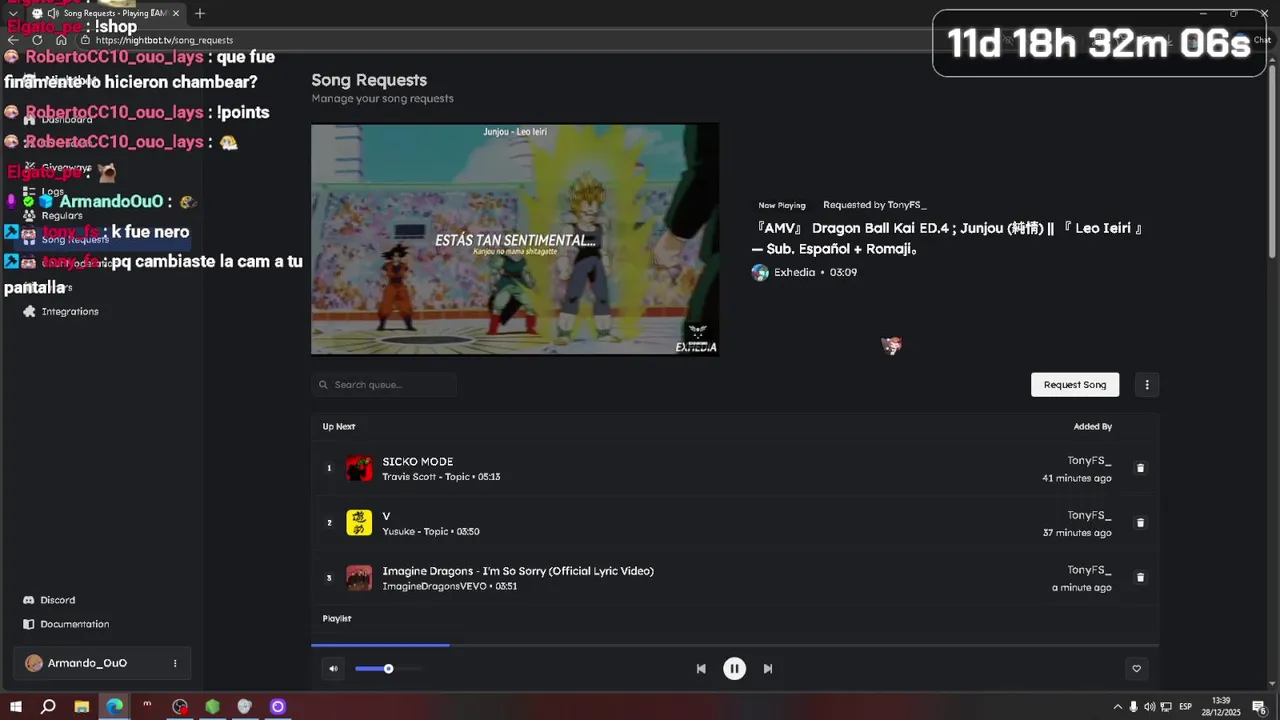
Task: Open the Discord sidebar link
Action: point(49,600)
